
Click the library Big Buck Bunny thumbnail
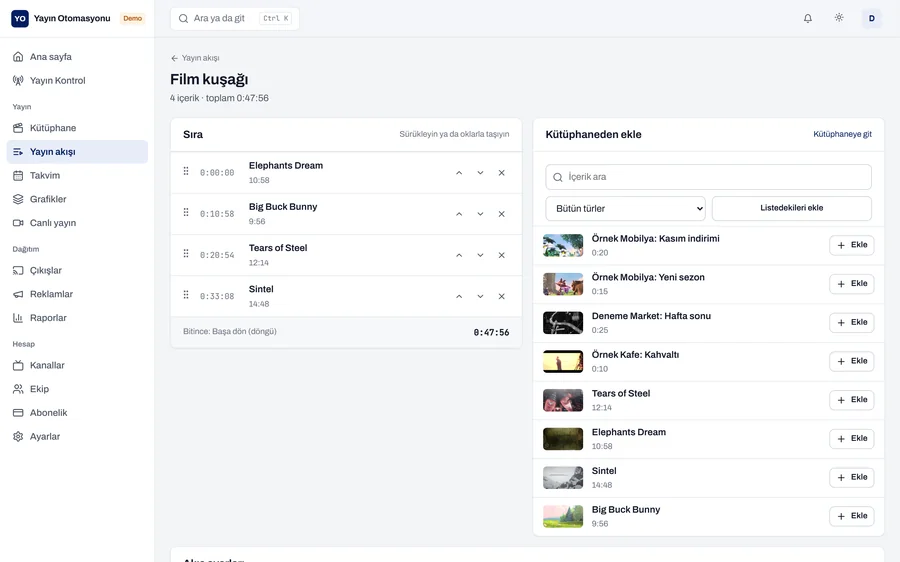(563, 516)
